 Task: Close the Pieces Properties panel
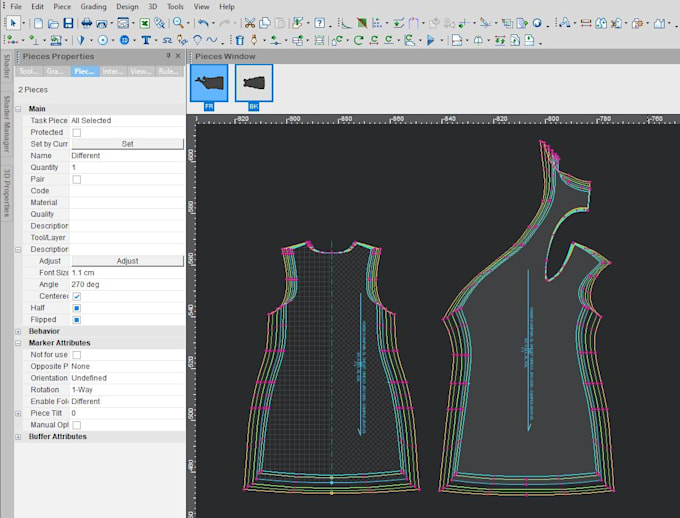point(178,56)
